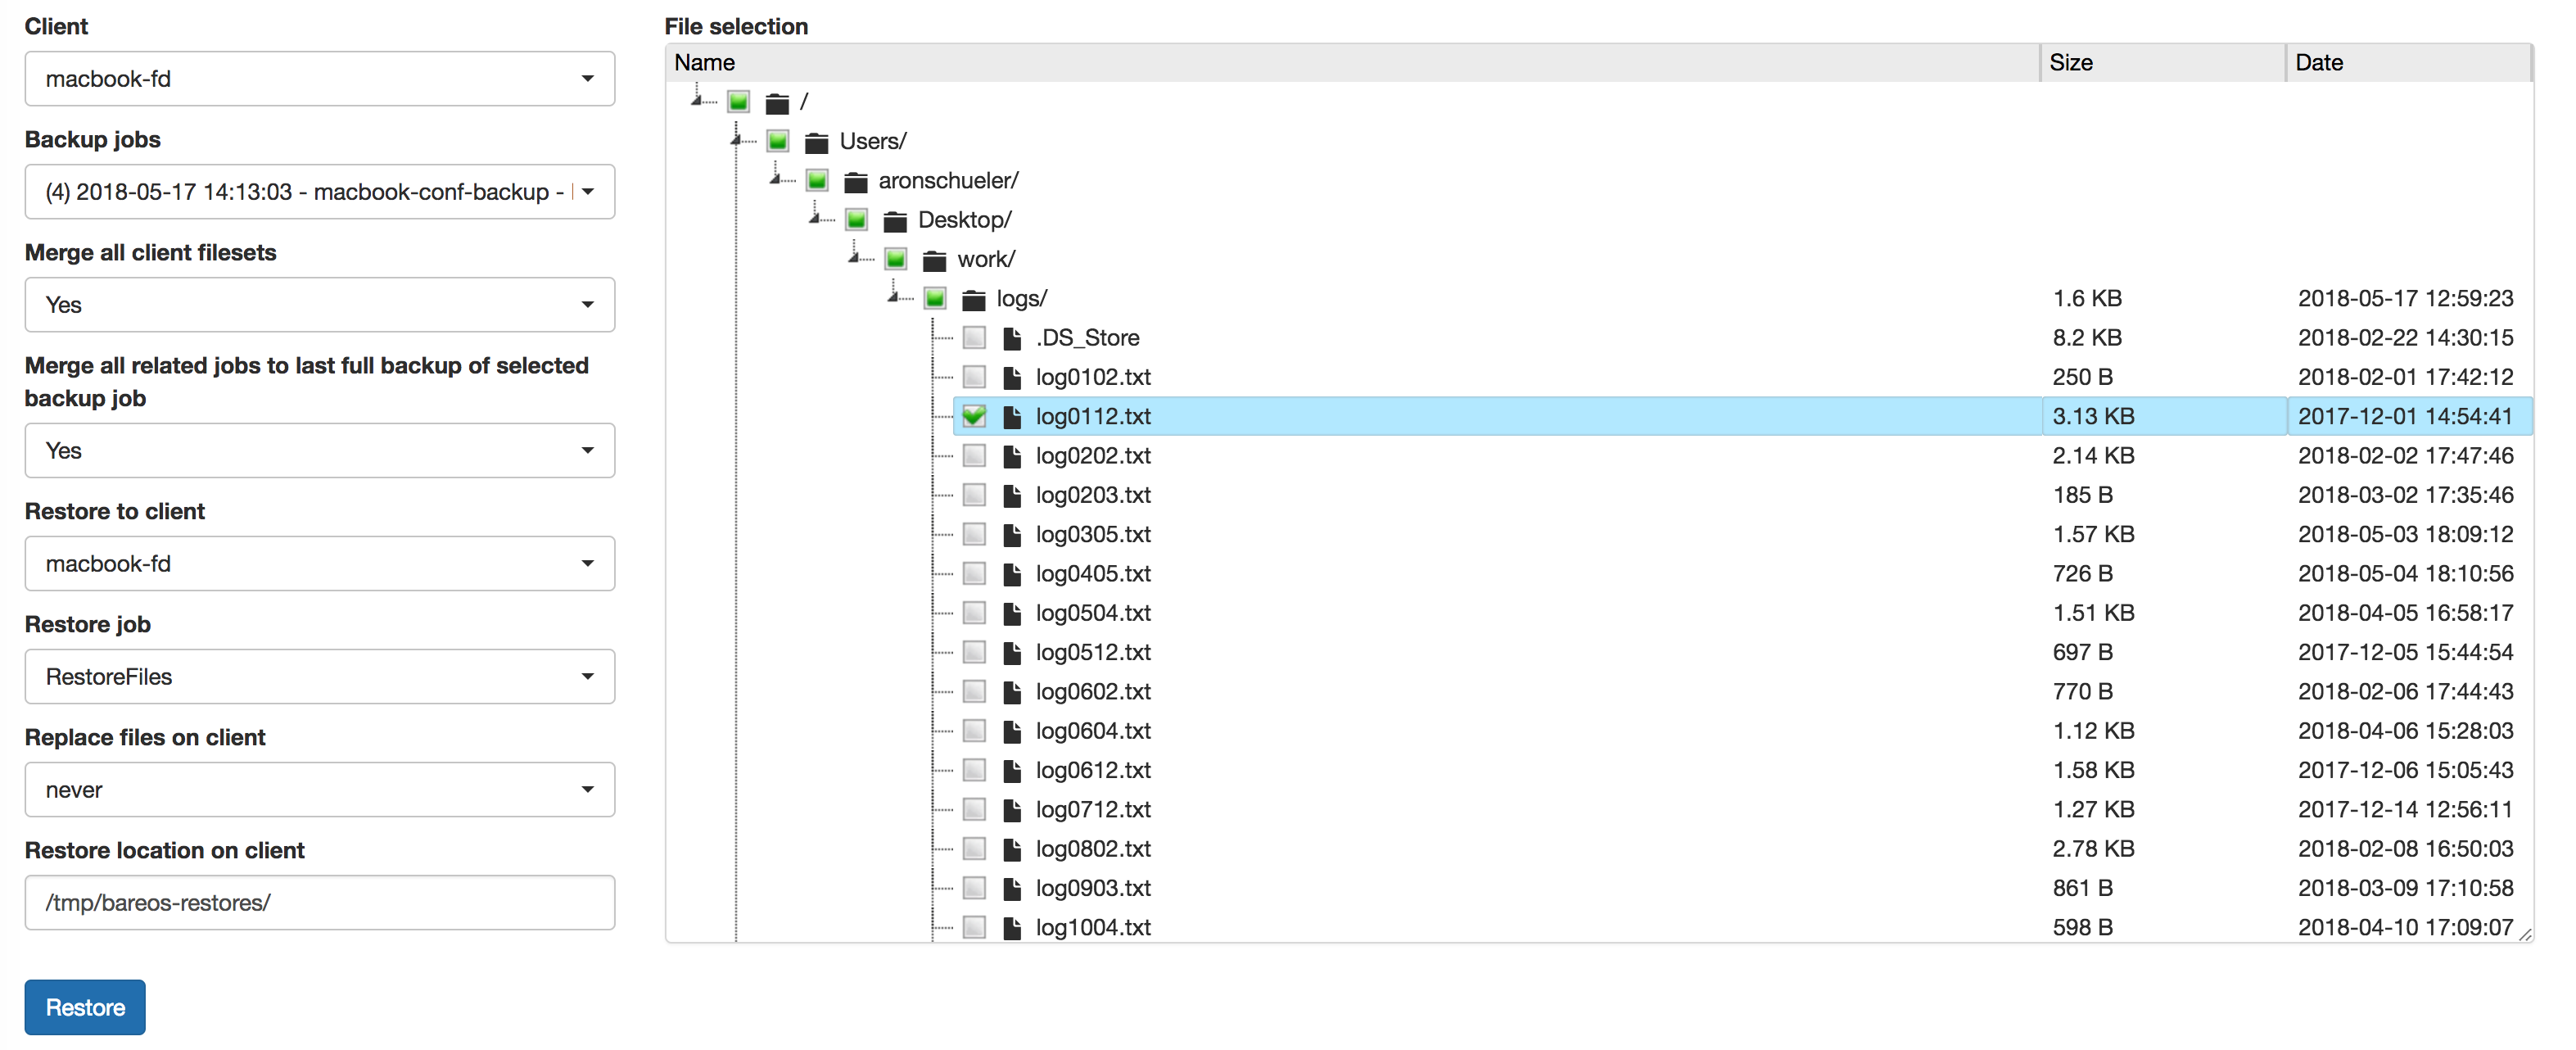Select the log0903.txt file entry
This screenshot has height=1050, width=2576.
click(1093, 889)
